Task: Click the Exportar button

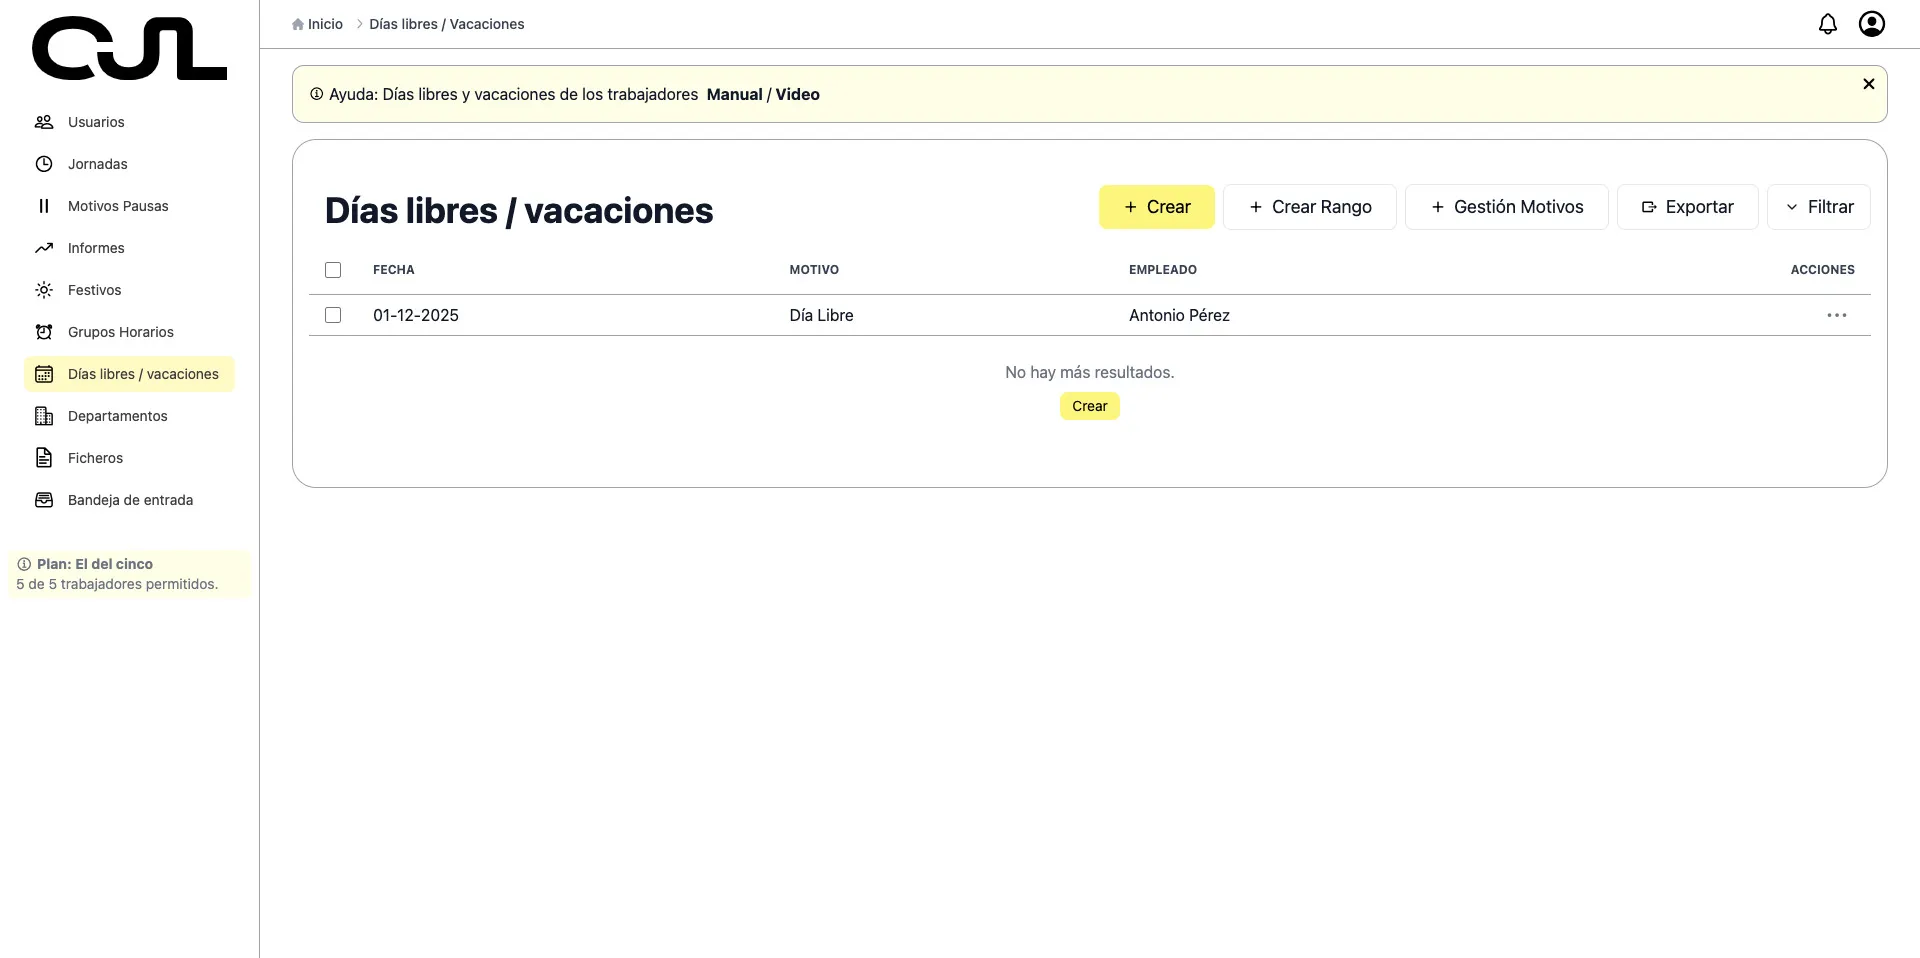Action: click(1687, 207)
